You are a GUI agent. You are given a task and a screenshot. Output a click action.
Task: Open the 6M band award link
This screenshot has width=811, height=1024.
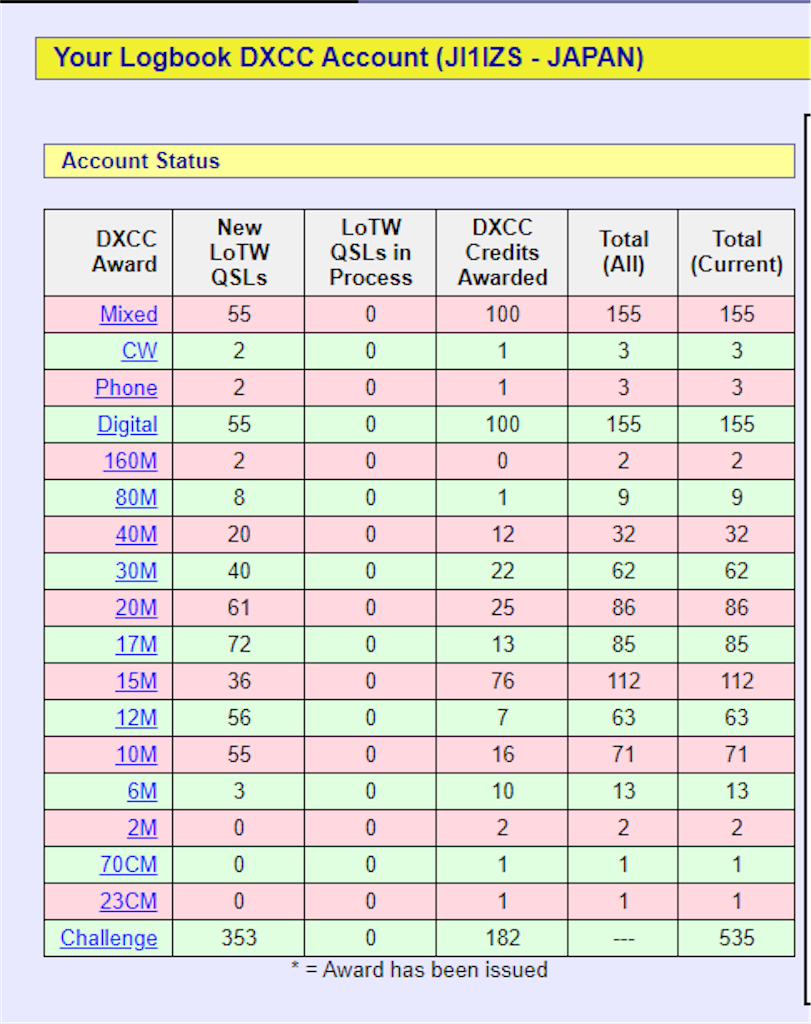click(x=142, y=791)
